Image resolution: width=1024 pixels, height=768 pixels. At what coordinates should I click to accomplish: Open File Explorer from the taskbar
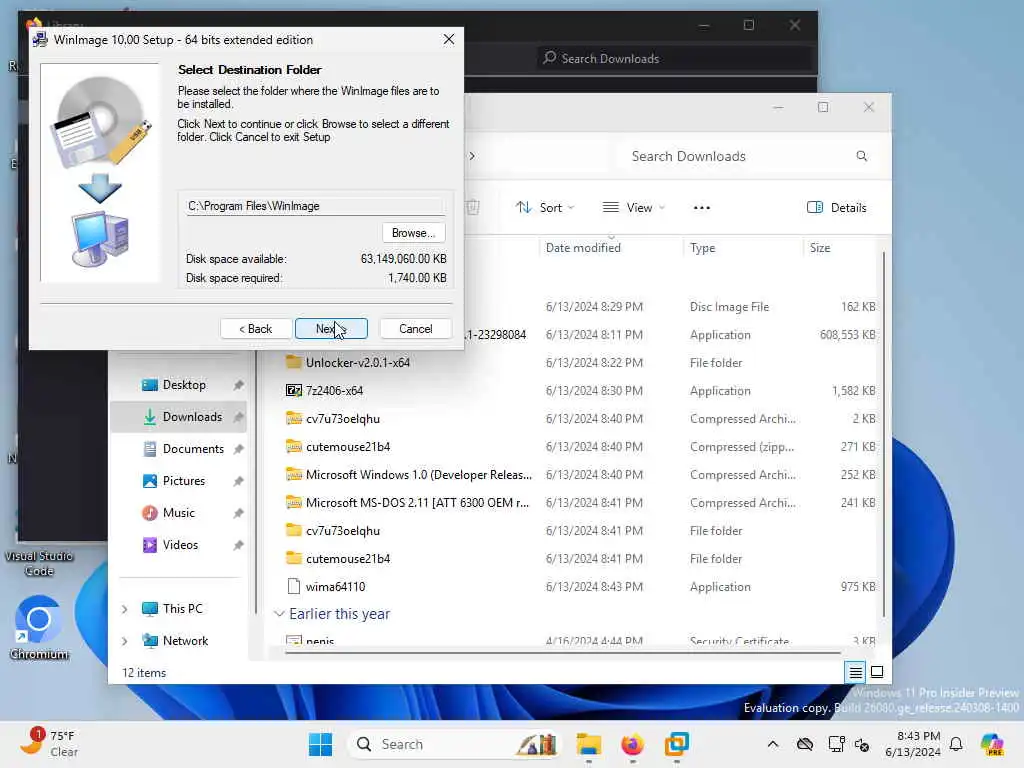click(x=588, y=744)
